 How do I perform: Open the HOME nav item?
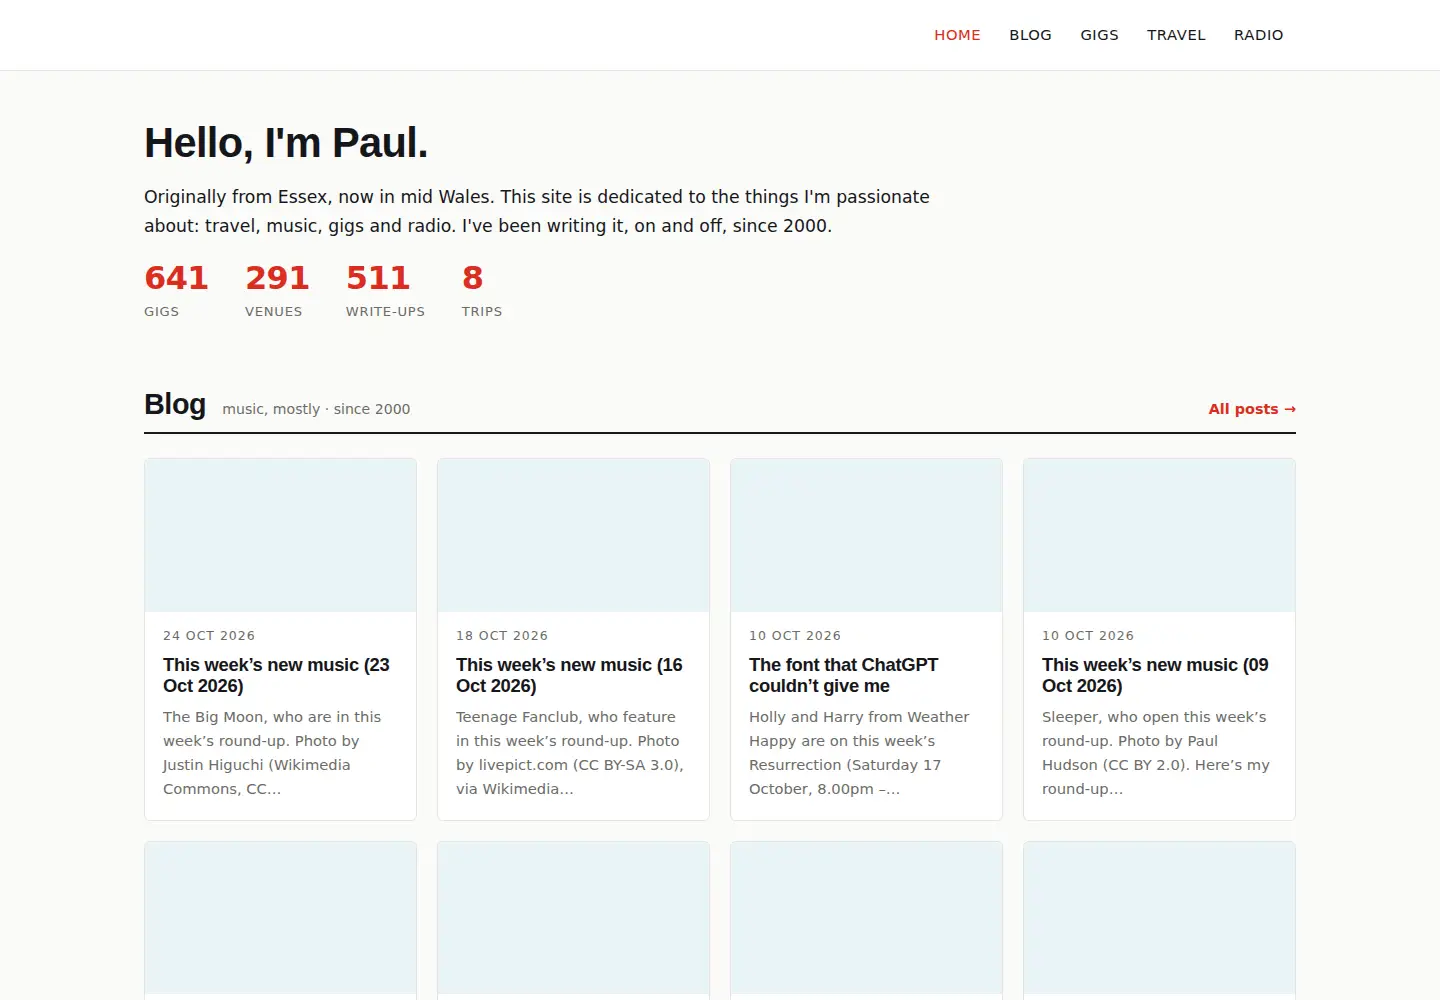(957, 35)
